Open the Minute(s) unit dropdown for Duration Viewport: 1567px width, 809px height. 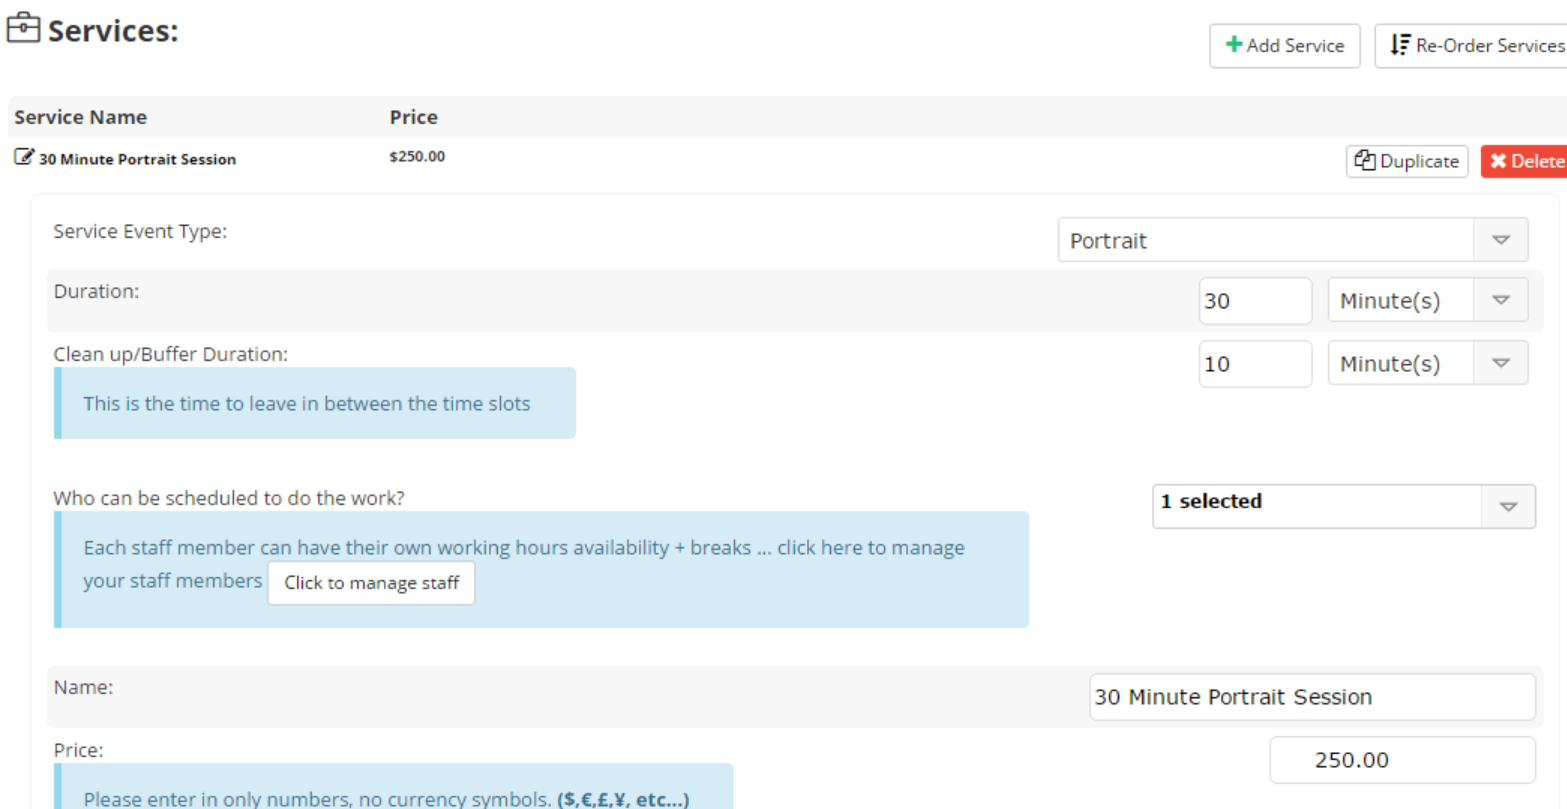(x=1501, y=299)
